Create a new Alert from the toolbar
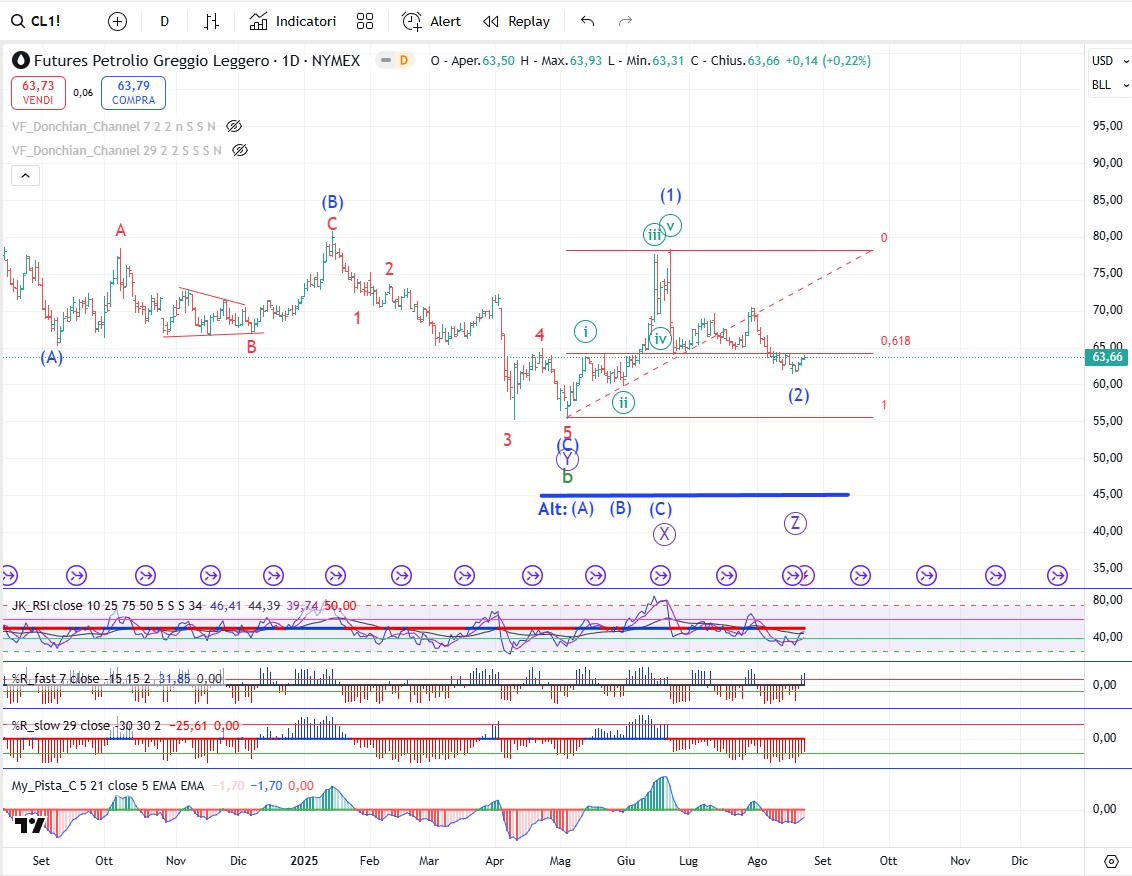The width and height of the screenshot is (1132, 876). [x=431, y=21]
